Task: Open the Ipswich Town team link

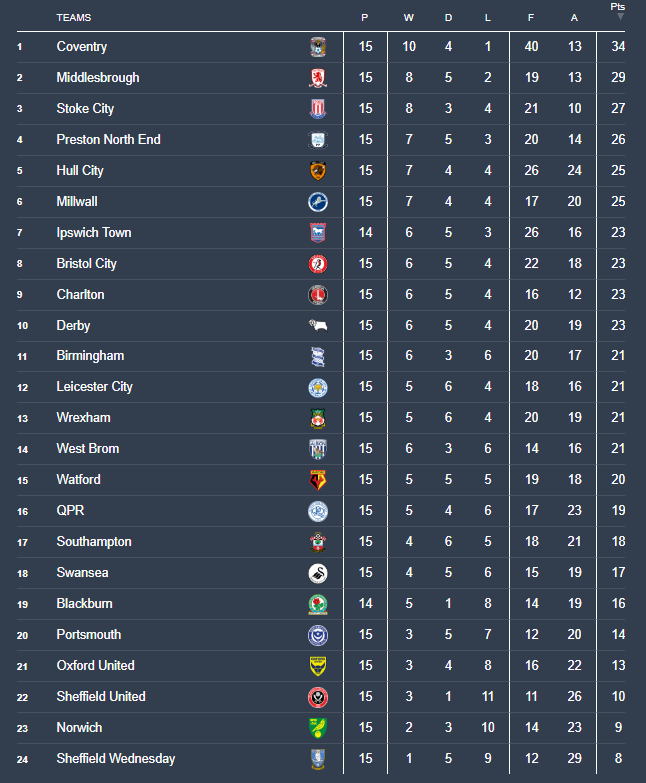Action: [x=94, y=233]
